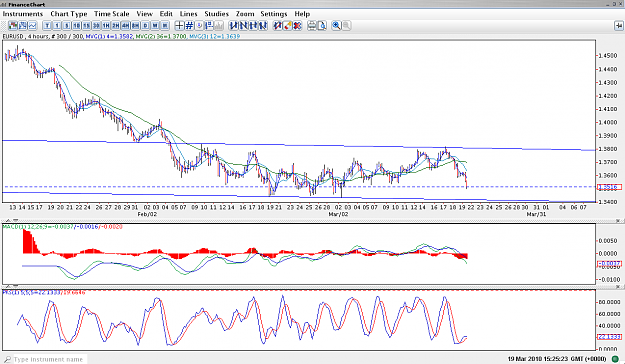
Task: Select the horizontal line tool
Action: point(253,26)
